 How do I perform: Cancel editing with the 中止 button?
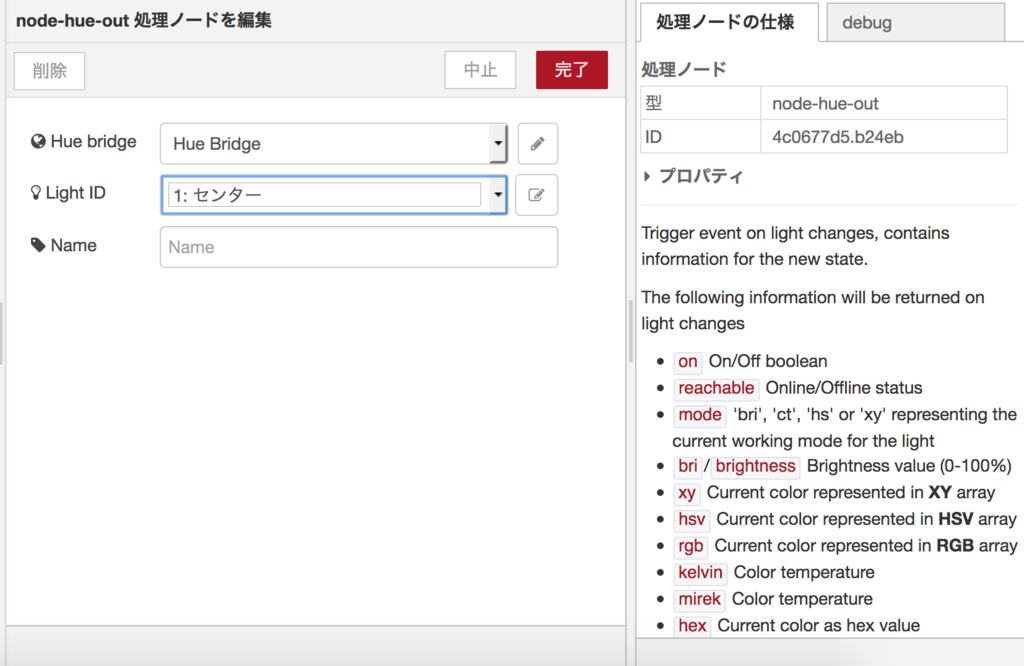[x=480, y=70]
